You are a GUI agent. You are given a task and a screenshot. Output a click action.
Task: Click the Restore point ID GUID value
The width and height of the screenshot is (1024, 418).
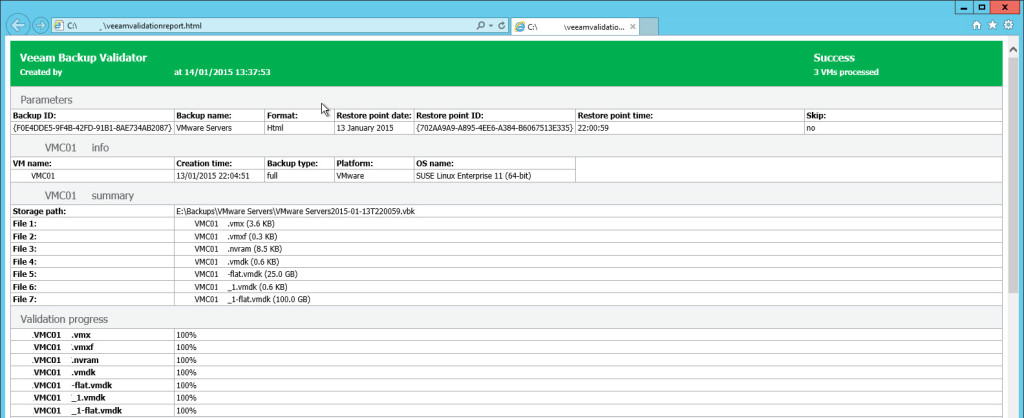click(x=494, y=128)
